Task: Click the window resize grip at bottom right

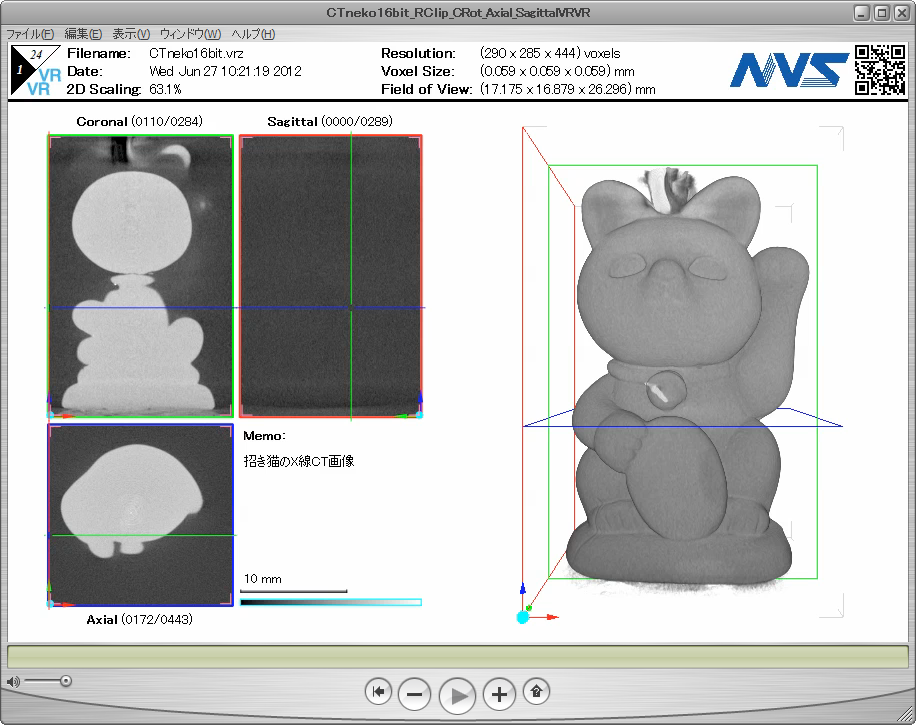Action: point(907,715)
